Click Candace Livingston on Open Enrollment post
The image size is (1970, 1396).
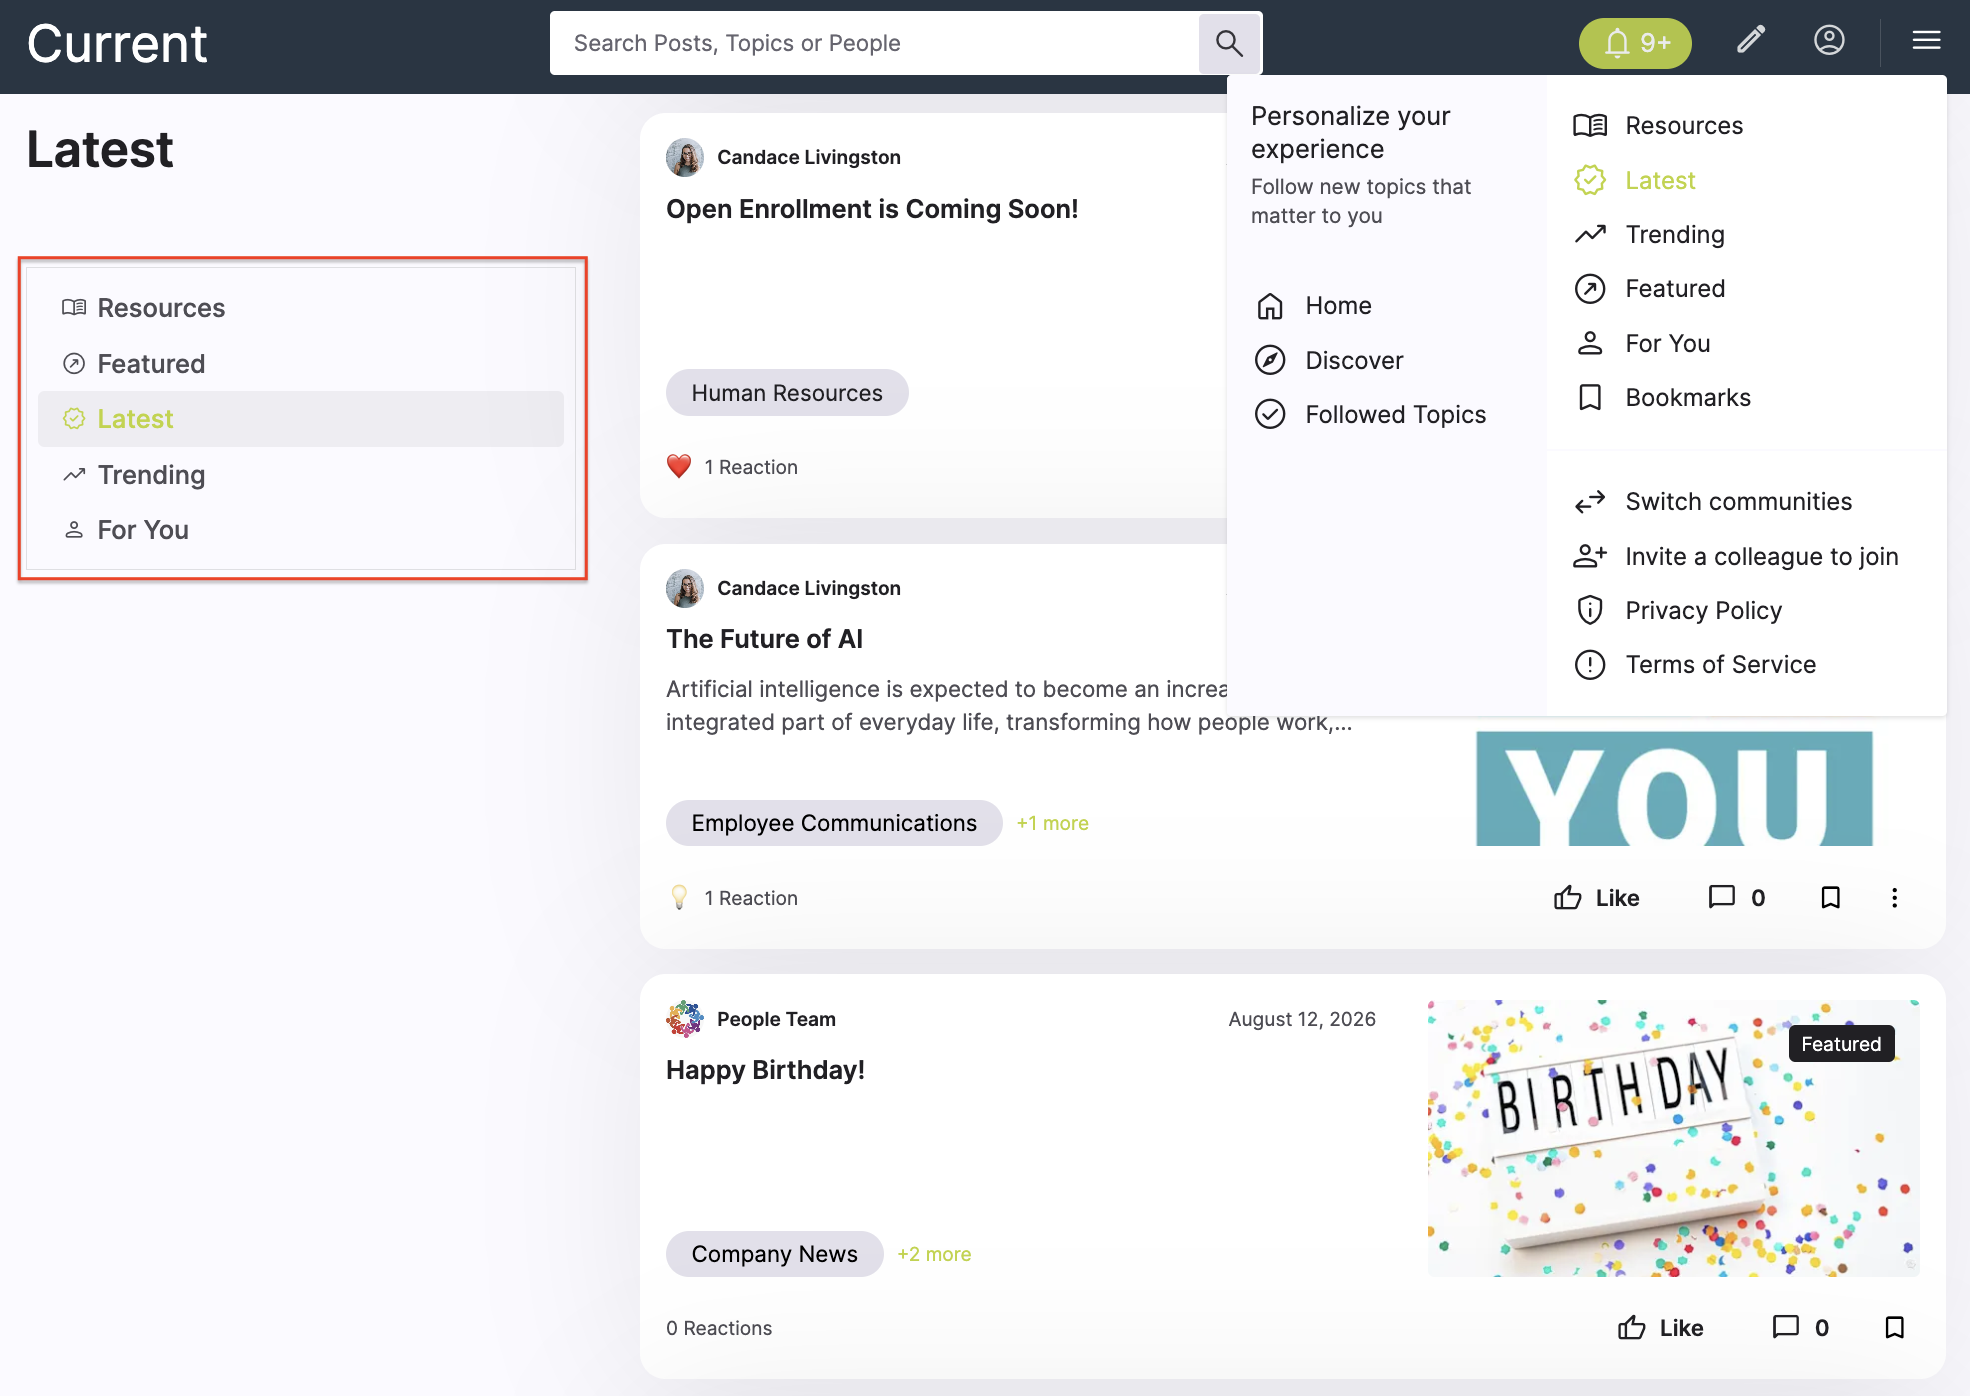[x=808, y=157]
